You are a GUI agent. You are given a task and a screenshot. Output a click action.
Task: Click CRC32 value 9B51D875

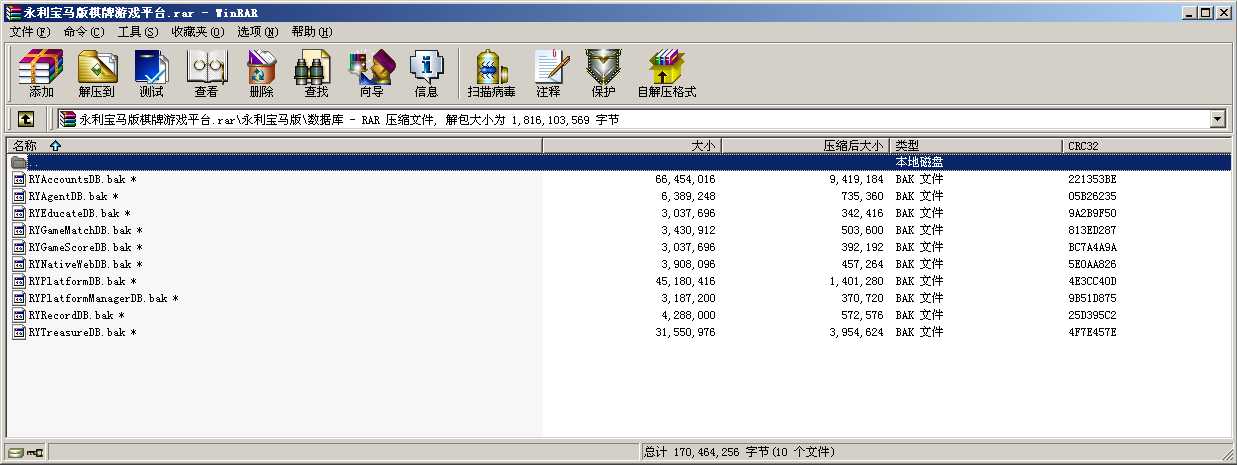pyautogui.click(x=1092, y=298)
